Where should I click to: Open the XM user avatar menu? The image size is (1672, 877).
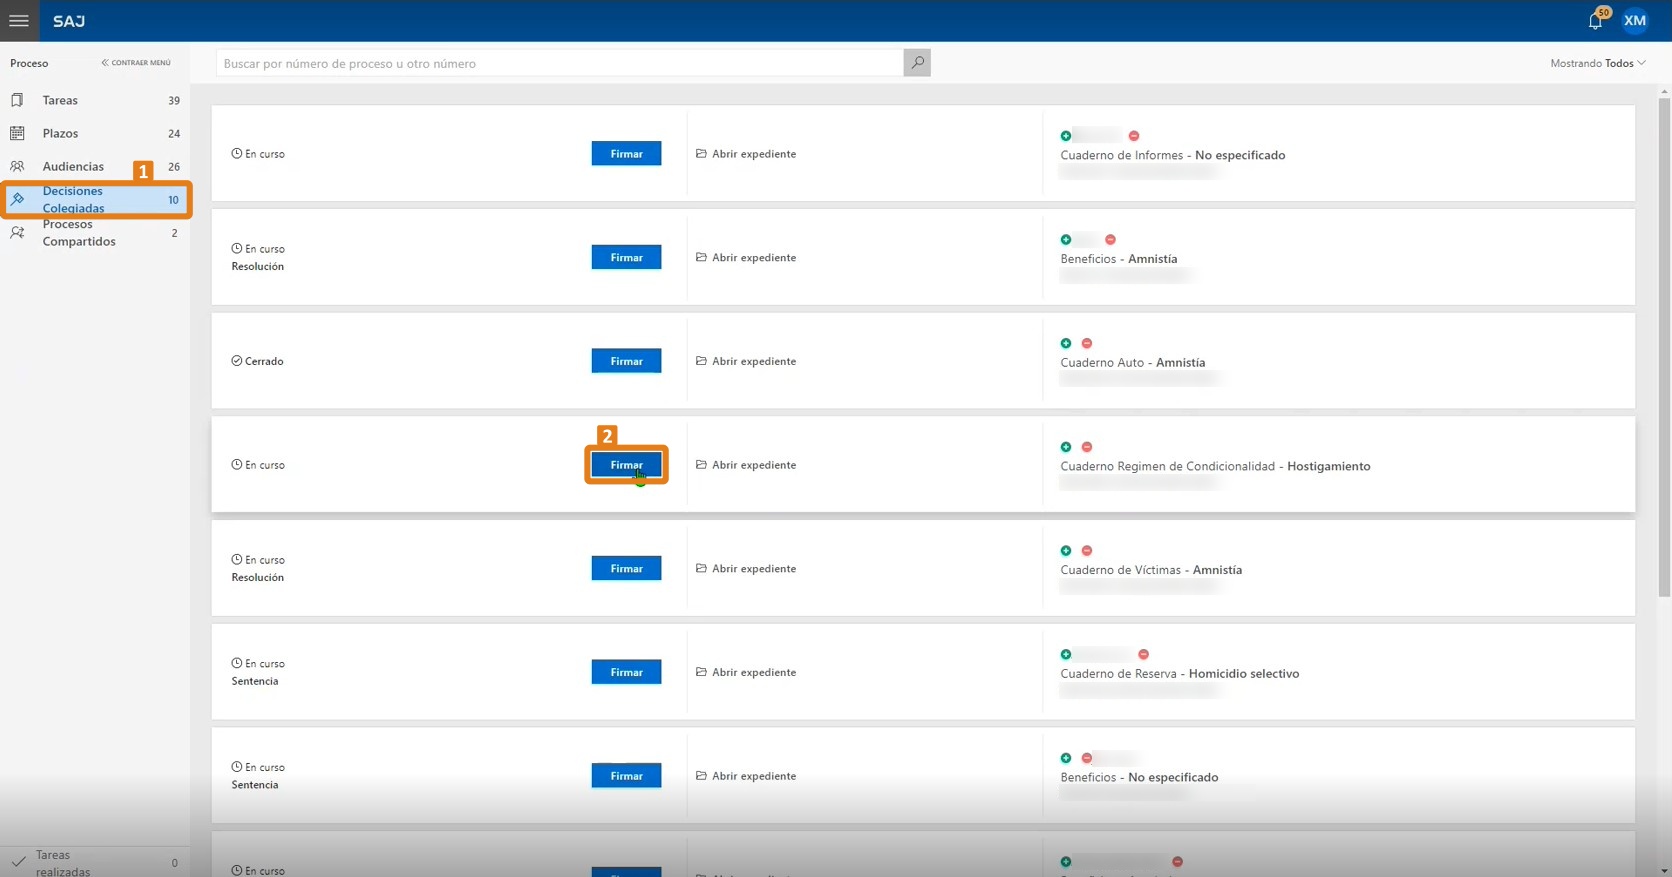1635,20
